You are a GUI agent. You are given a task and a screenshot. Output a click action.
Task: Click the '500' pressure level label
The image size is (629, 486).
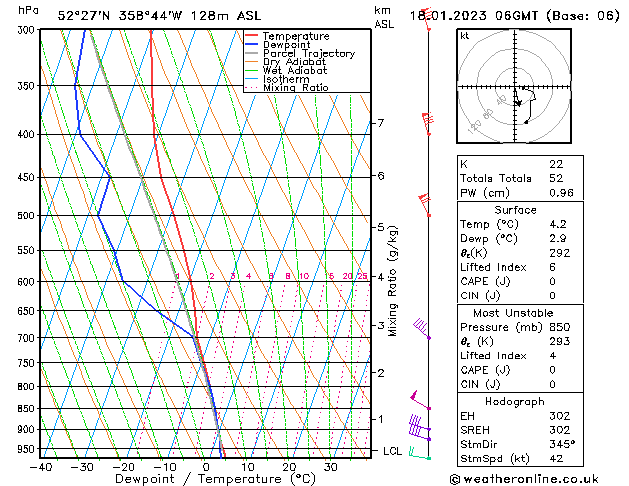click(x=28, y=216)
